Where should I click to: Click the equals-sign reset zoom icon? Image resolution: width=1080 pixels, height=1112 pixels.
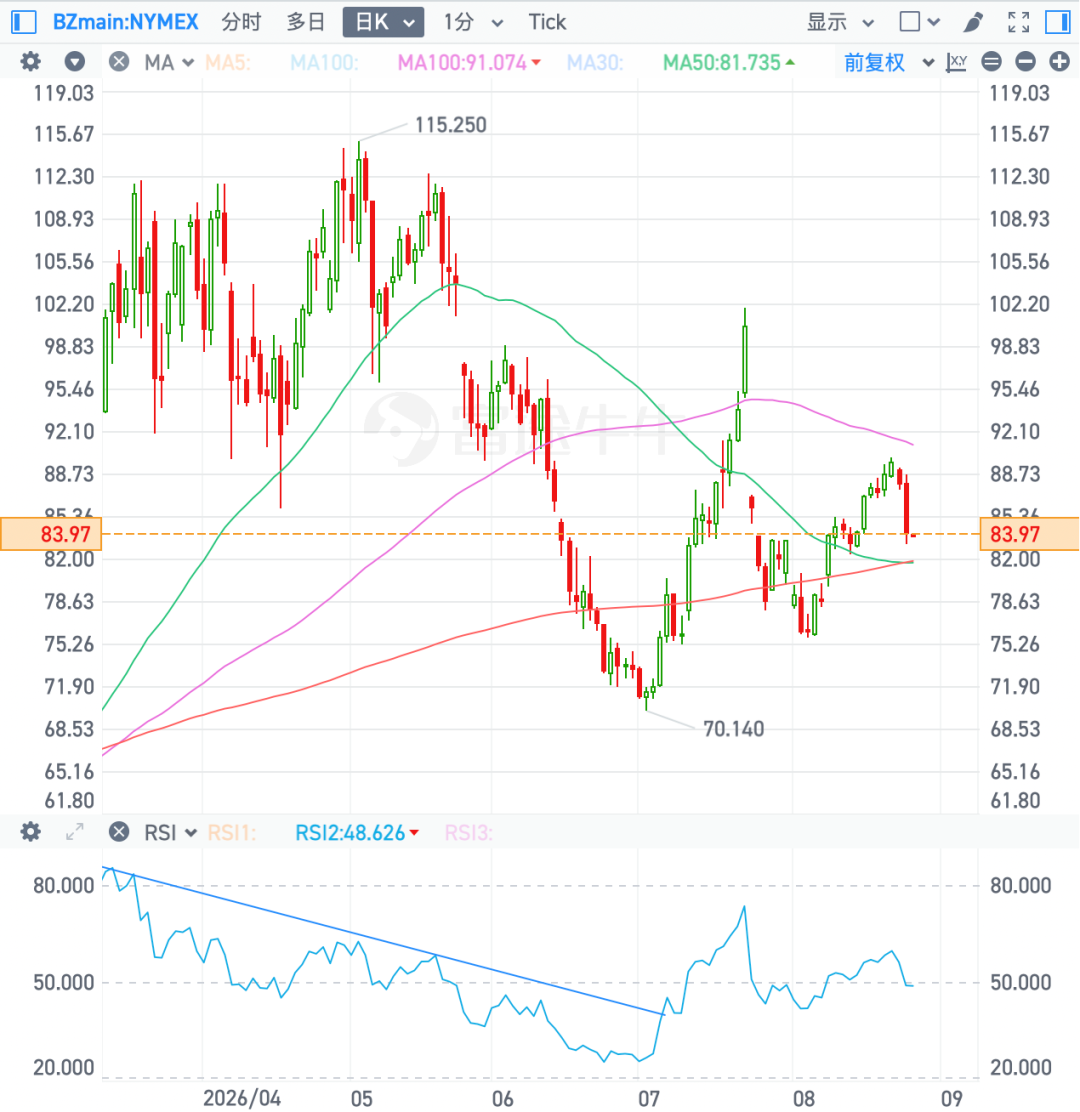pos(991,62)
